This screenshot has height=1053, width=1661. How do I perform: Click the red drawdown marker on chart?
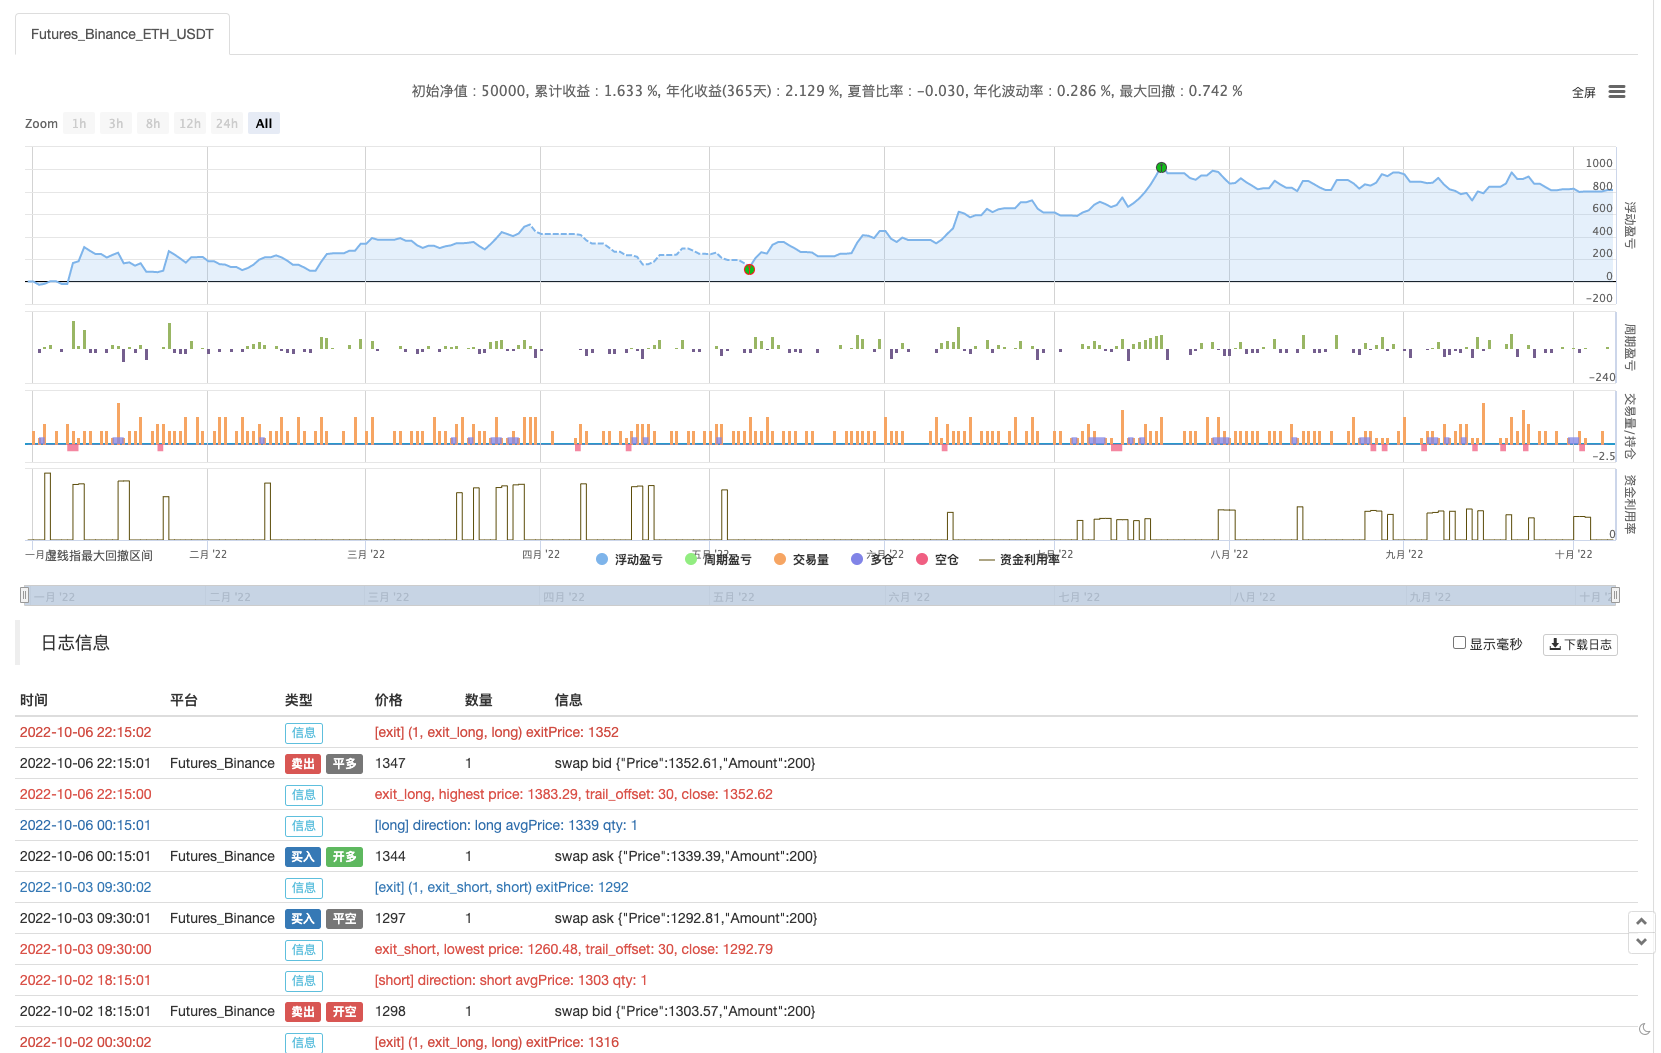coord(749,269)
